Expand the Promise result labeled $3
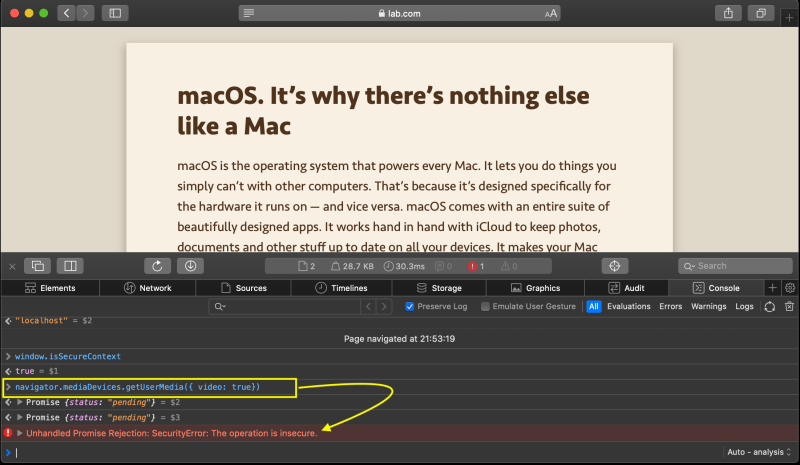The height and width of the screenshot is (465, 800). click(20, 417)
